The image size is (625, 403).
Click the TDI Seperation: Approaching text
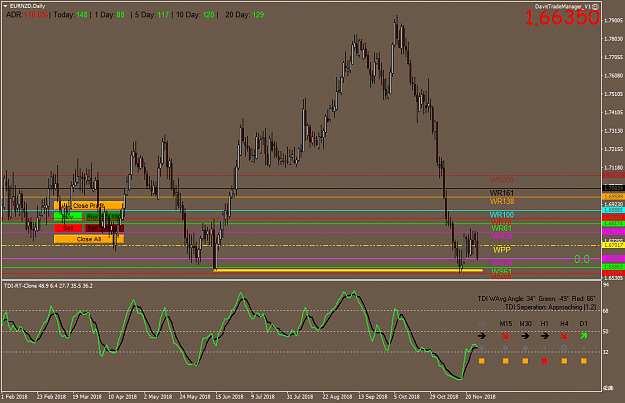click(550, 307)
